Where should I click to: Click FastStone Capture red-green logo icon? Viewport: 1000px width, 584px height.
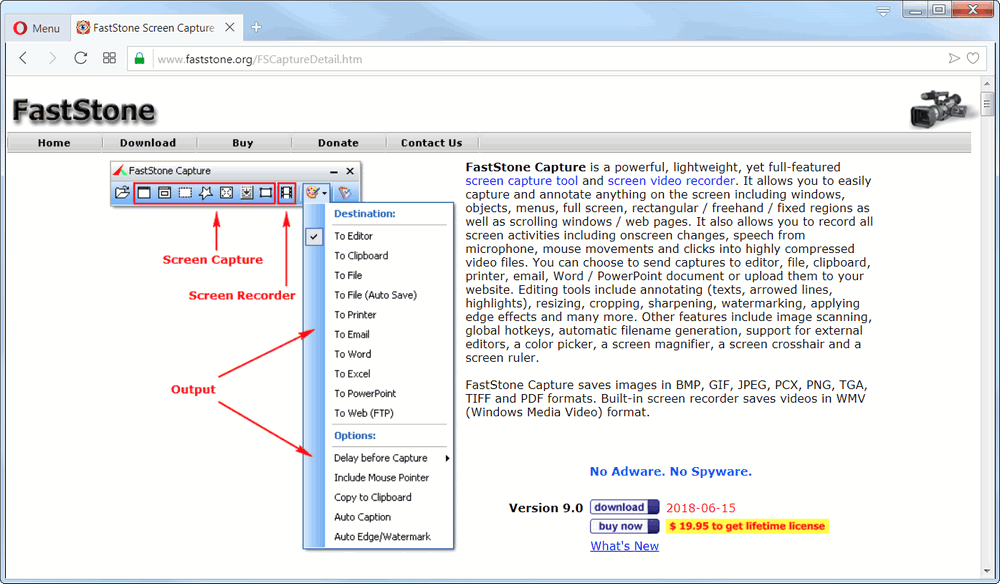coord(119,170)
